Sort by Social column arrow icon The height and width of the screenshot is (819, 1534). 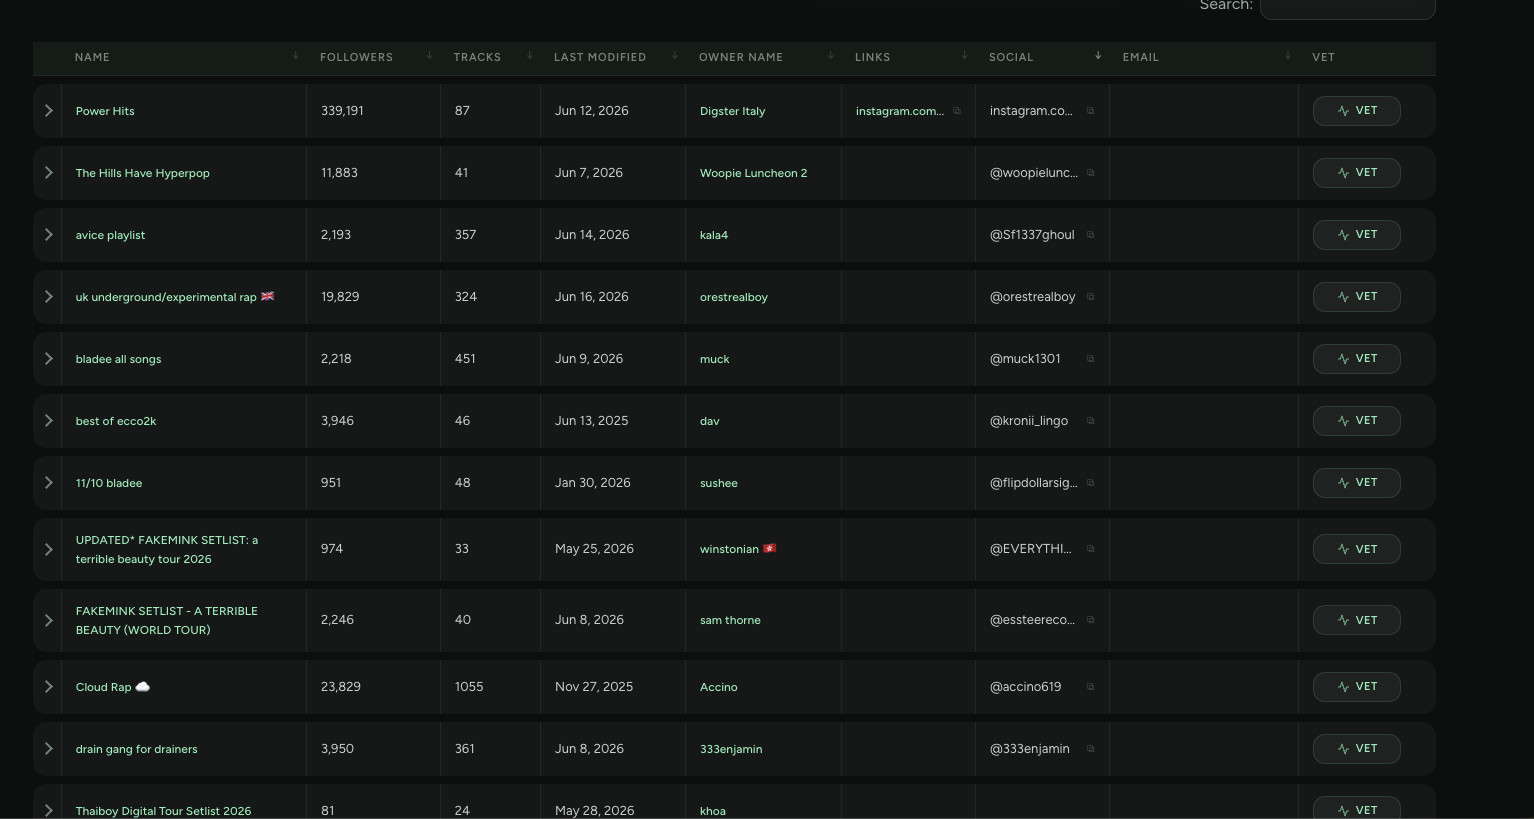(x=1098, y=56)
